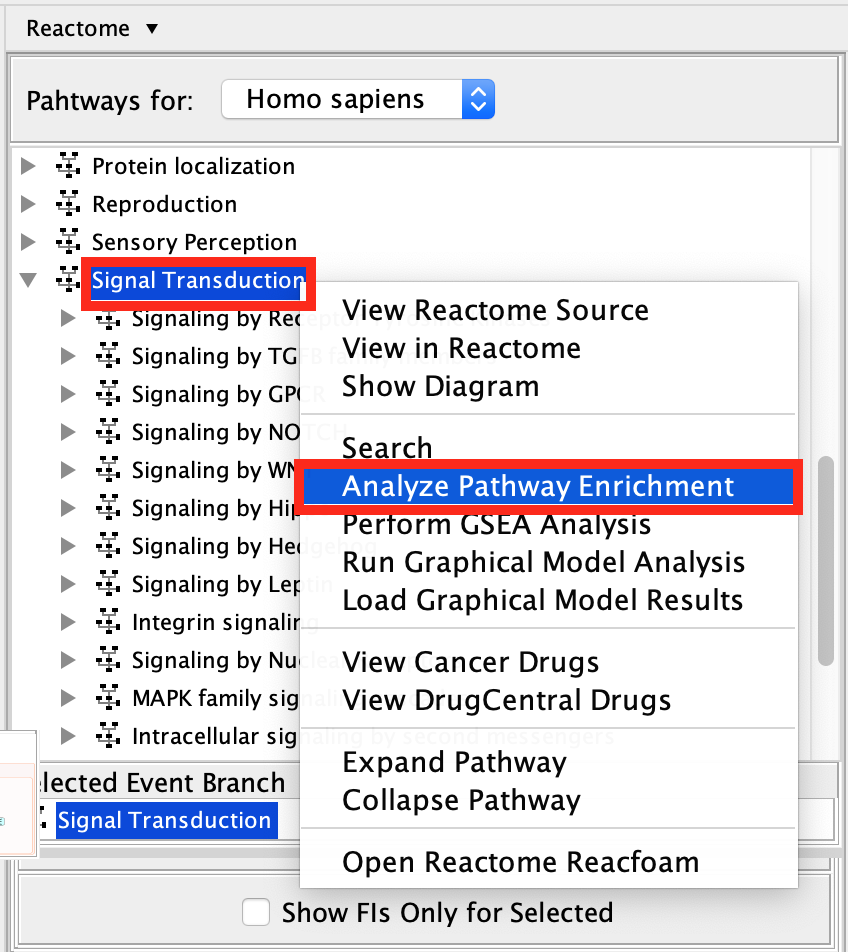The image size is (848, 952).
Task: Select View Cancer Drugs option
Action: 470,662
